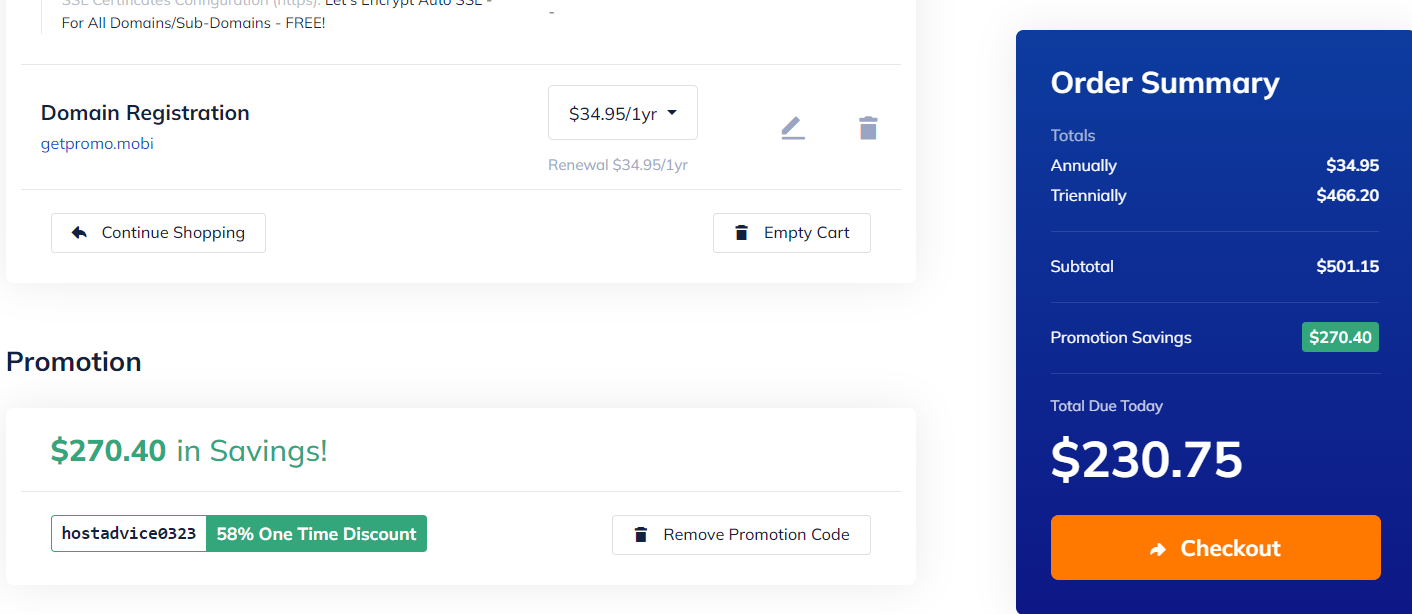Click the pencil edit icon for domain registration

click(x=793, y=128)
